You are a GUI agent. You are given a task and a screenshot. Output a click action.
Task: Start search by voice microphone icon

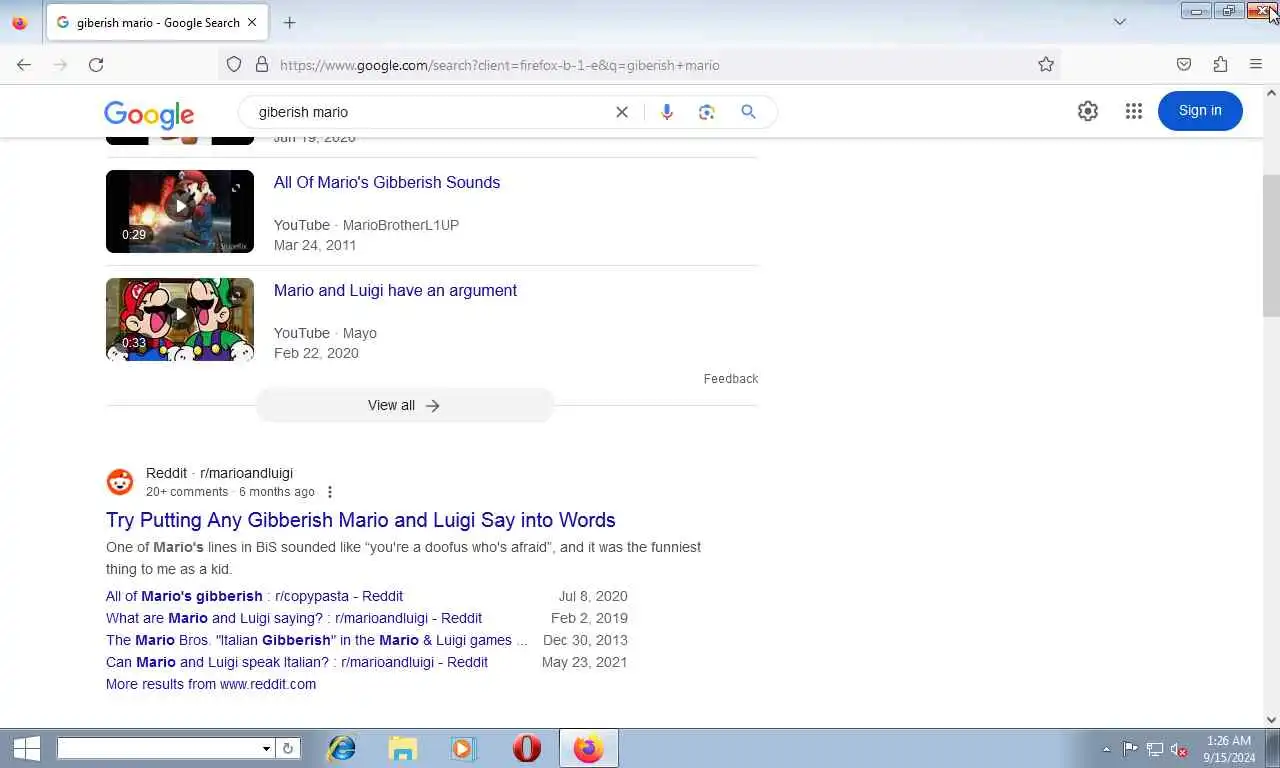click(x=667, y=112)
